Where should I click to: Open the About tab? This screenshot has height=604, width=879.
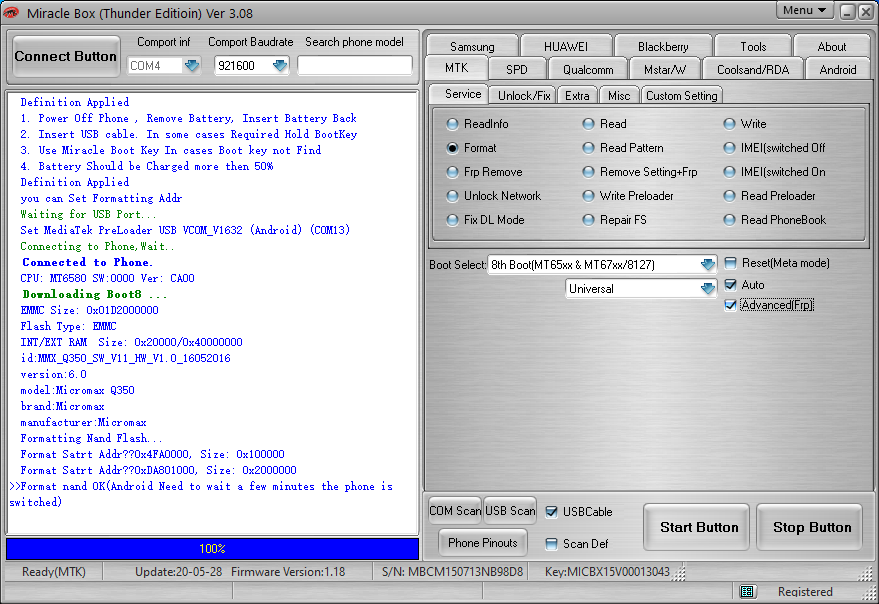(831, 47)
